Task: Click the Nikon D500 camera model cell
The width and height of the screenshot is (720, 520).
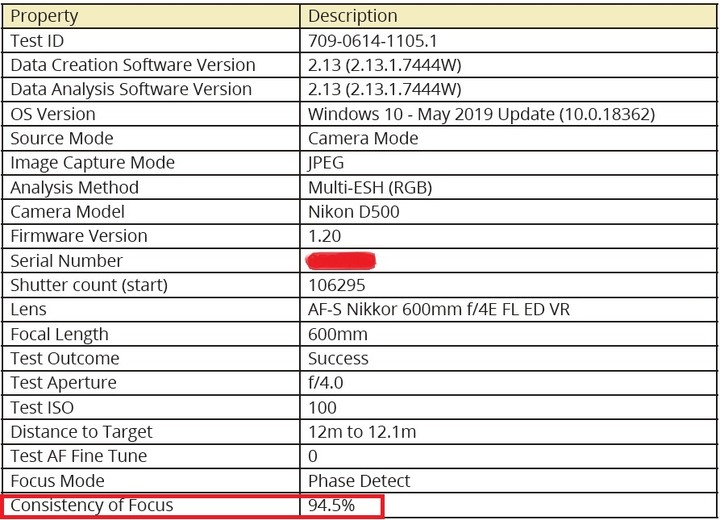Action: coord(508,212)
